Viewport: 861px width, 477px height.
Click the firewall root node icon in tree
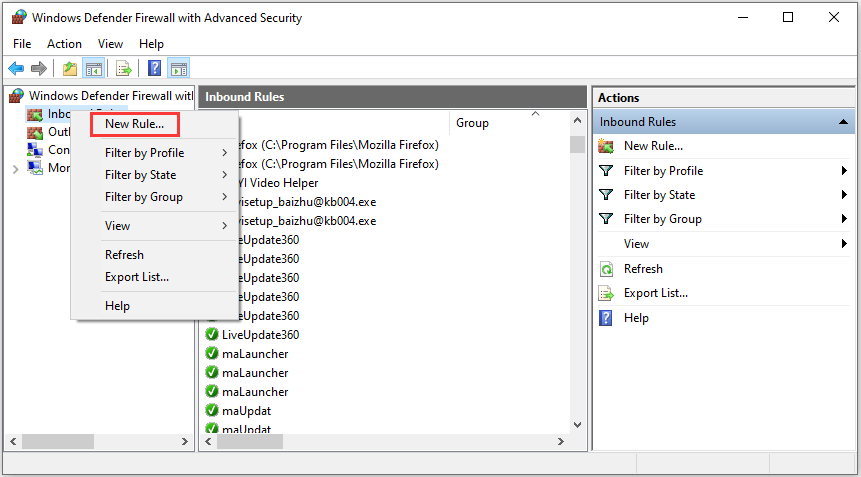pyautogui.click(x=16, y=96)
